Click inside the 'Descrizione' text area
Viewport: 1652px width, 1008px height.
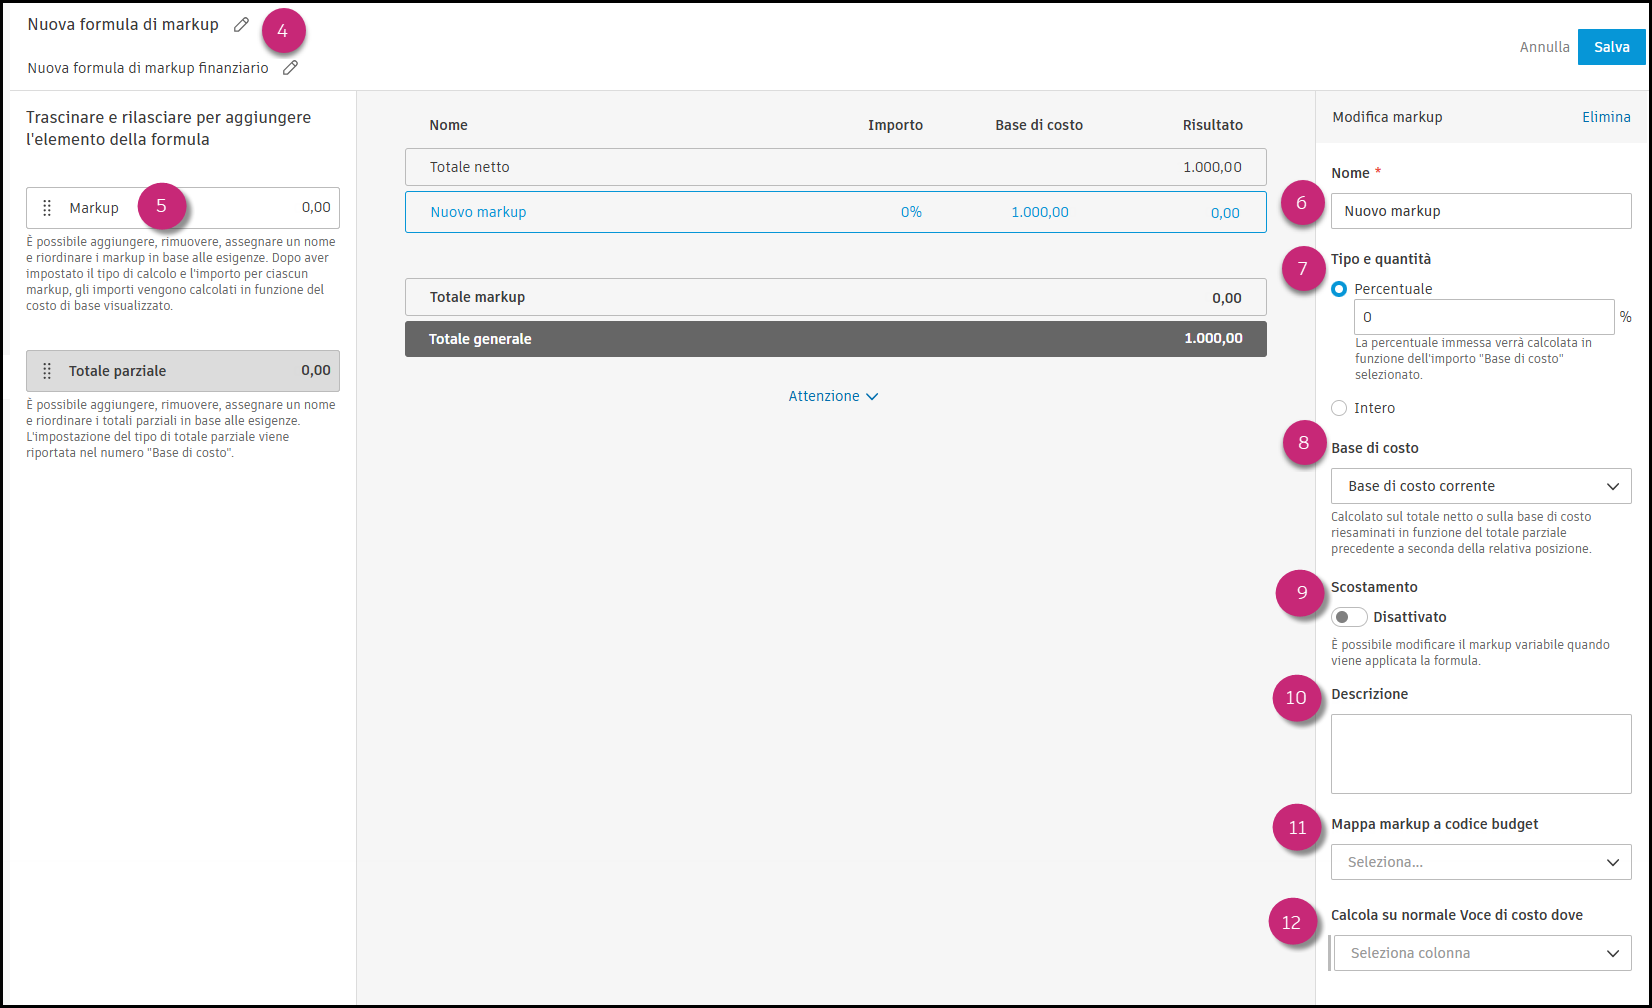coord(1480,753)
